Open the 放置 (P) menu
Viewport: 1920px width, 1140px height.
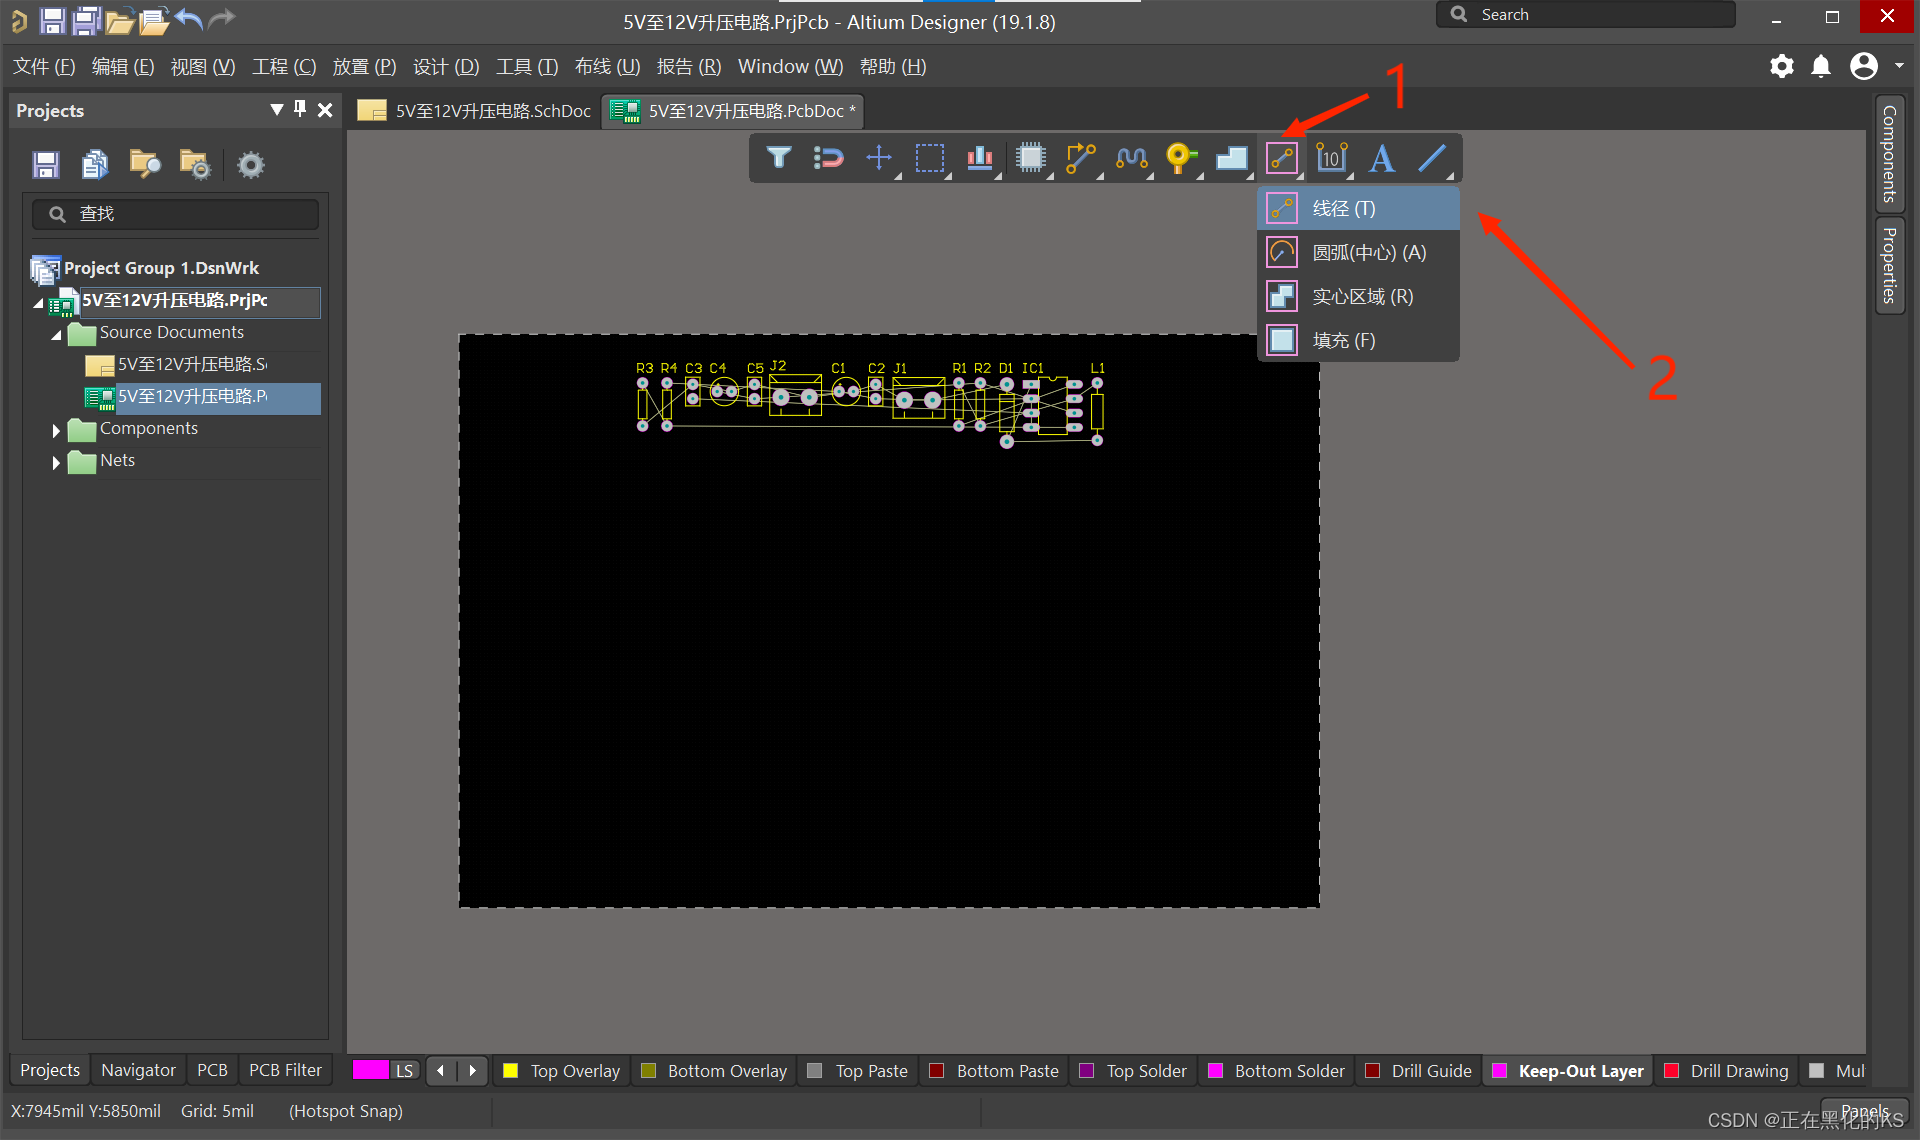click(x=364, y=67)
